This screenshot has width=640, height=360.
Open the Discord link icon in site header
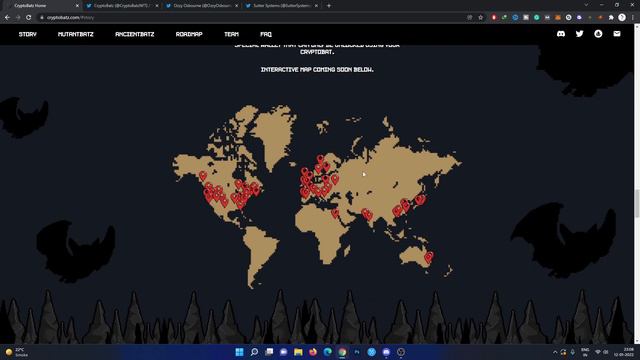coord(561,34)
